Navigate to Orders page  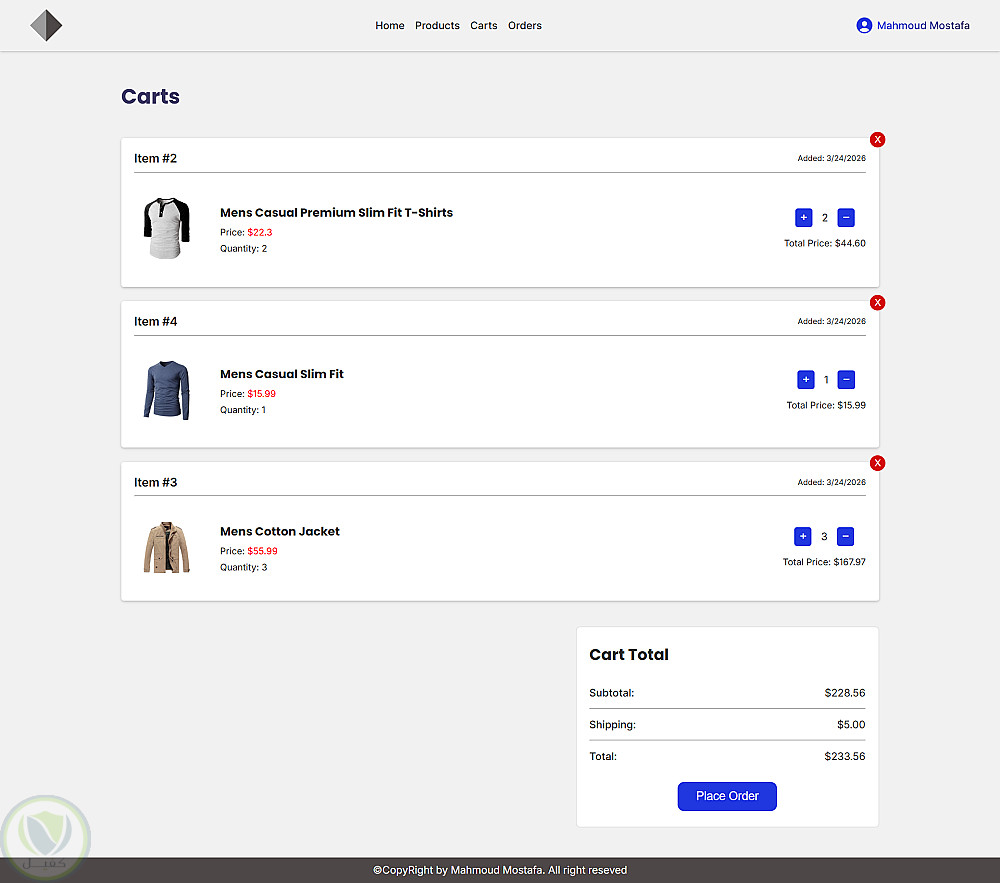click(x=524, y=26)
